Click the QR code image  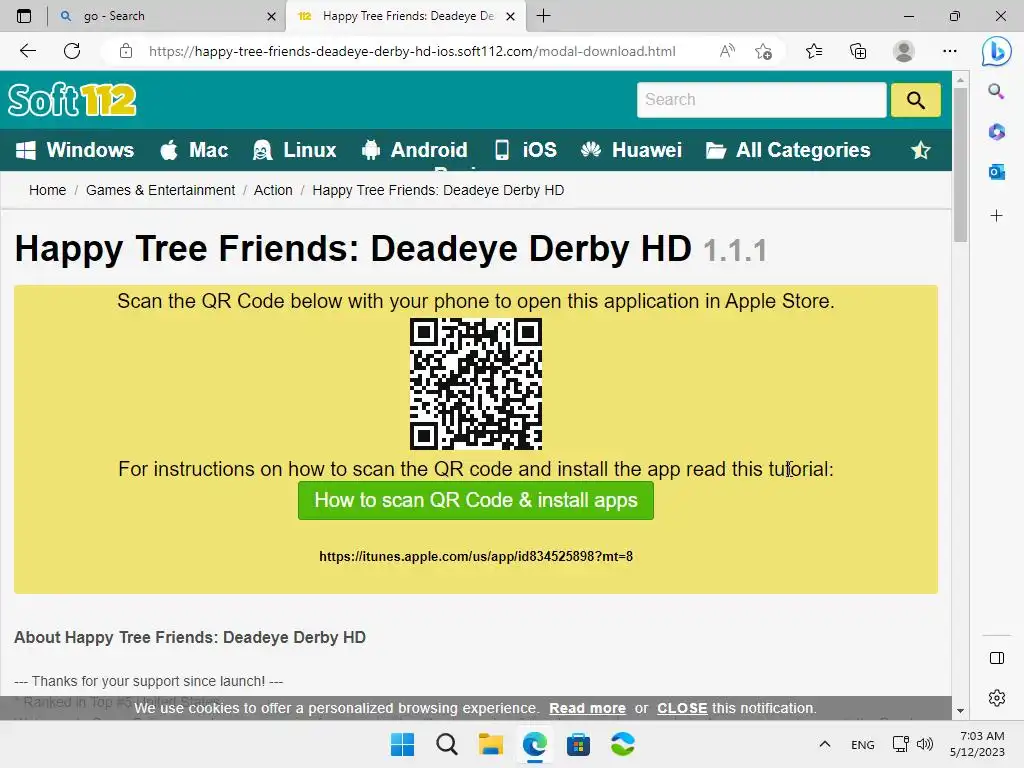point(476,384)
